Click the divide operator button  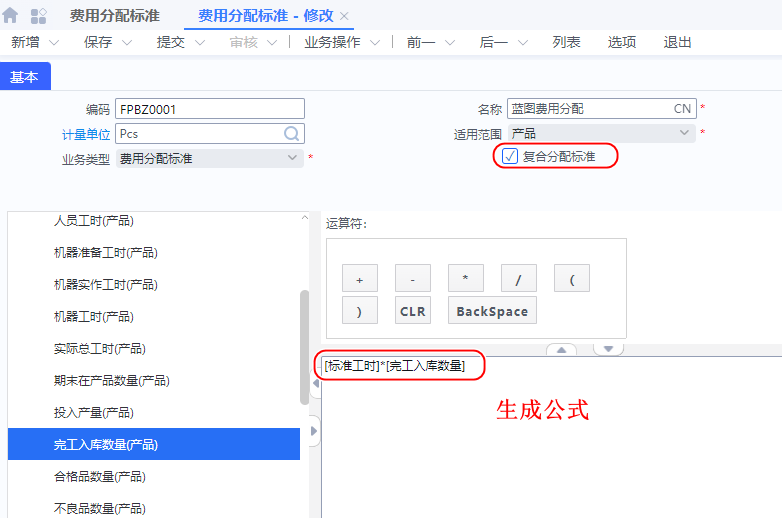pos(519,281)
